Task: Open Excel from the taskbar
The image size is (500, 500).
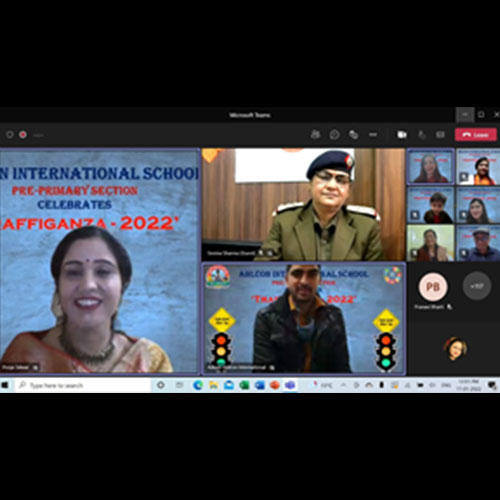Action: (x=244, y=385)
